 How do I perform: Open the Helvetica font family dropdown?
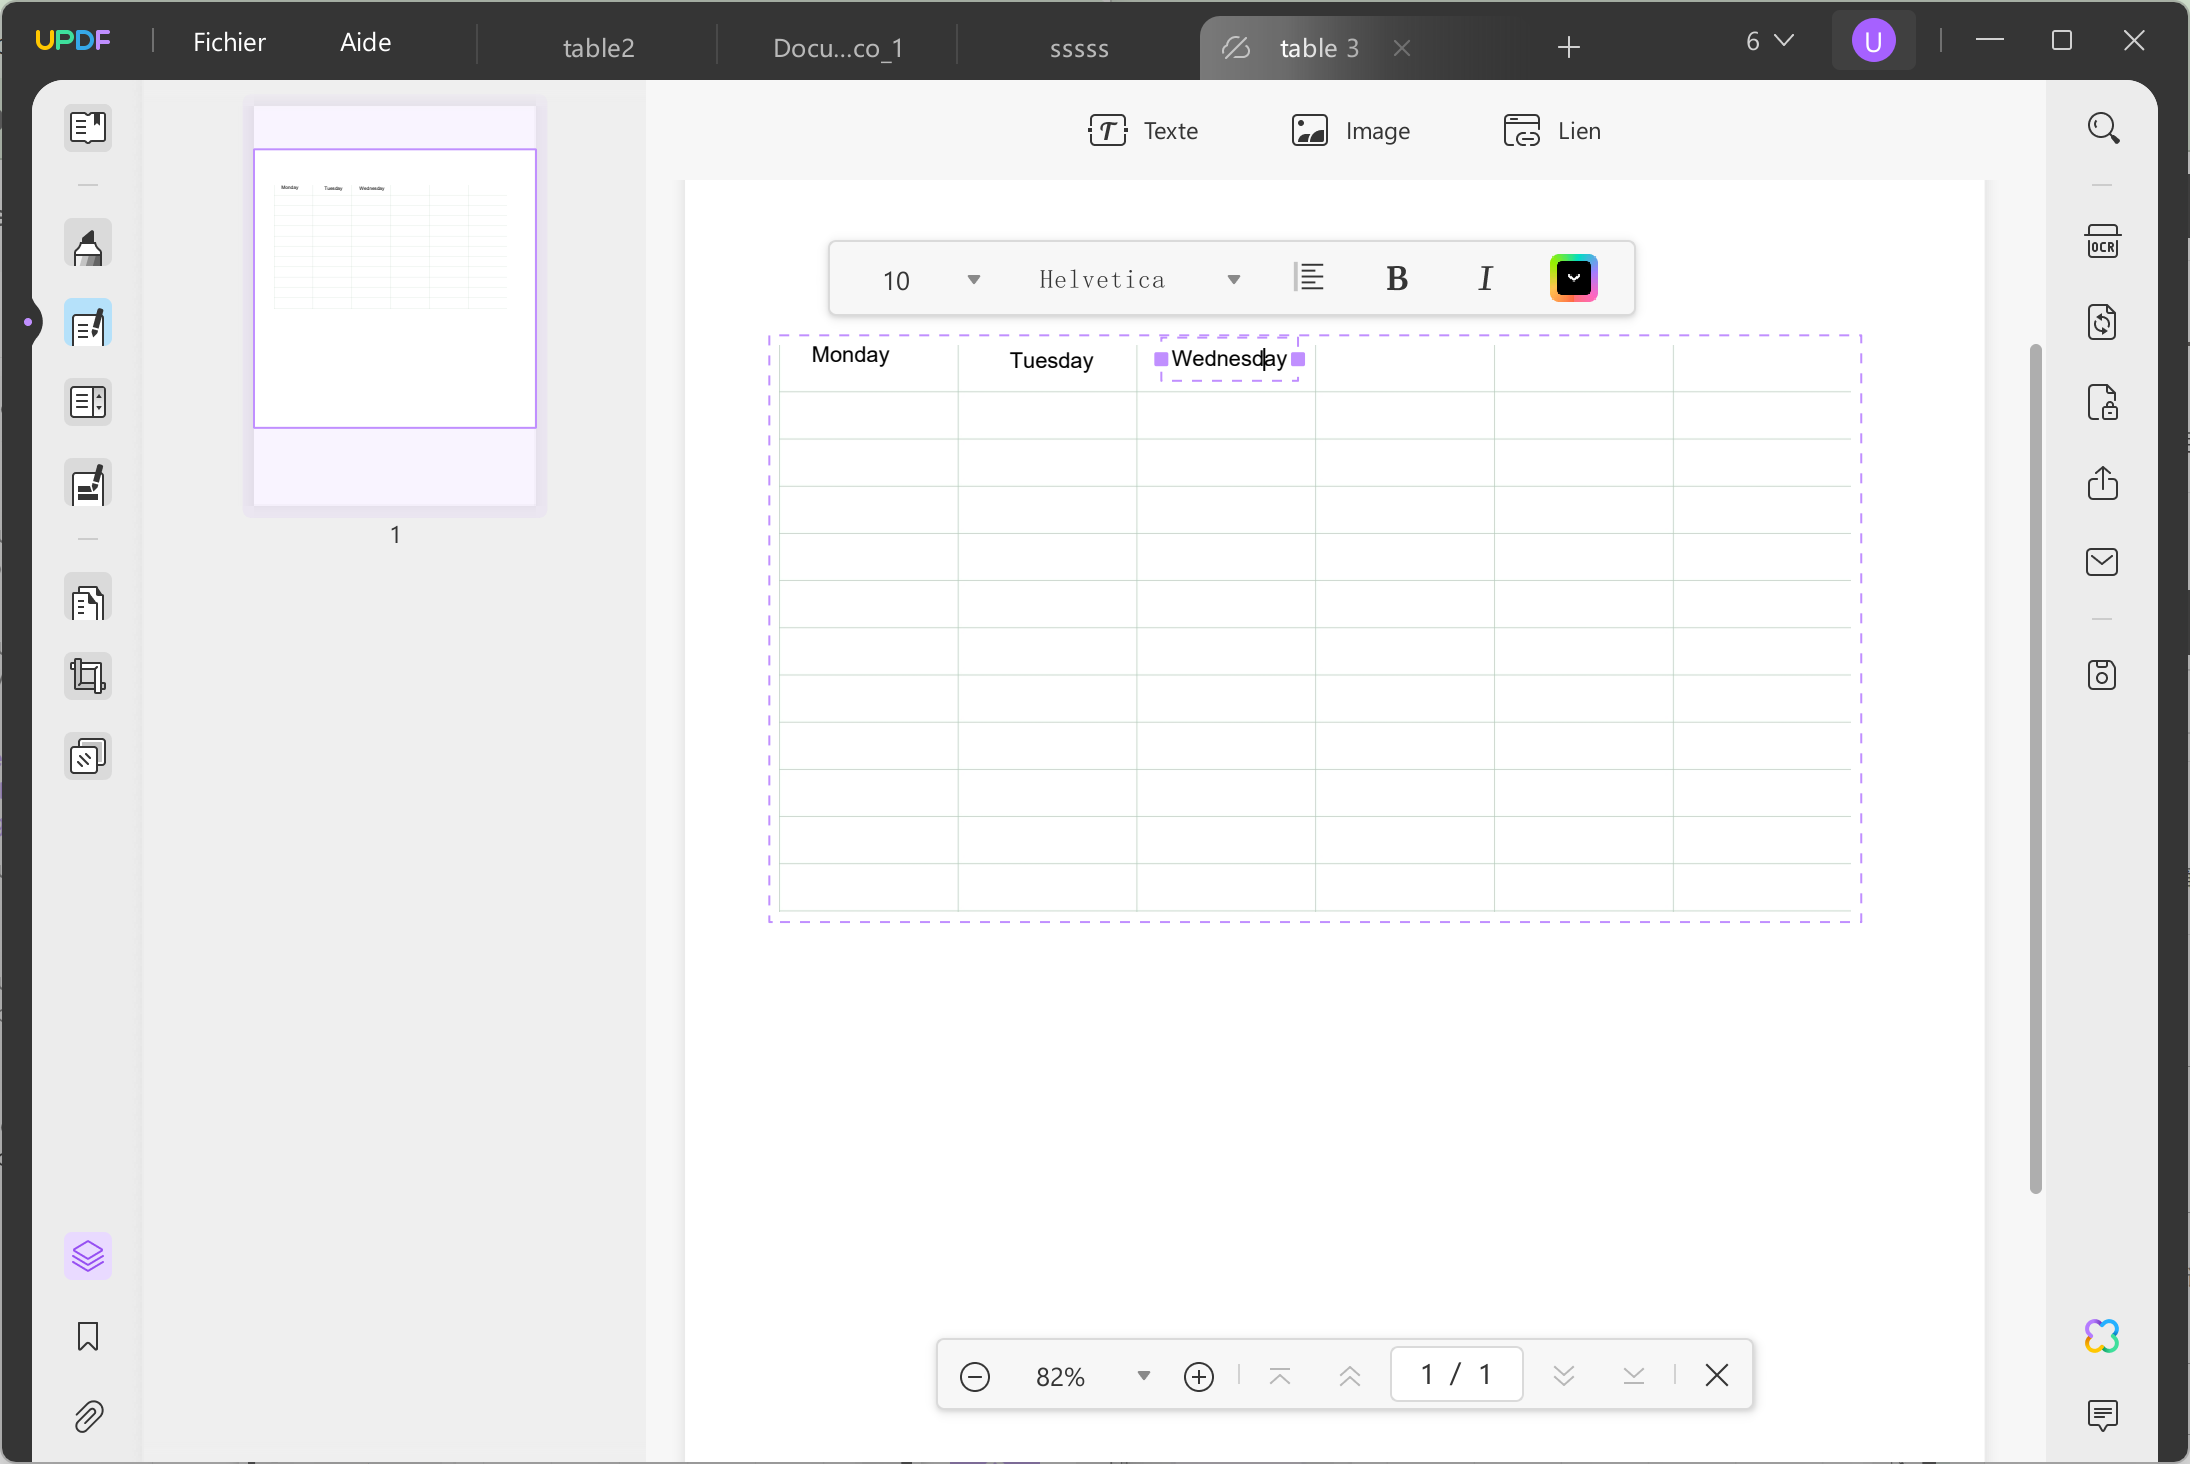coord(1234,280)
